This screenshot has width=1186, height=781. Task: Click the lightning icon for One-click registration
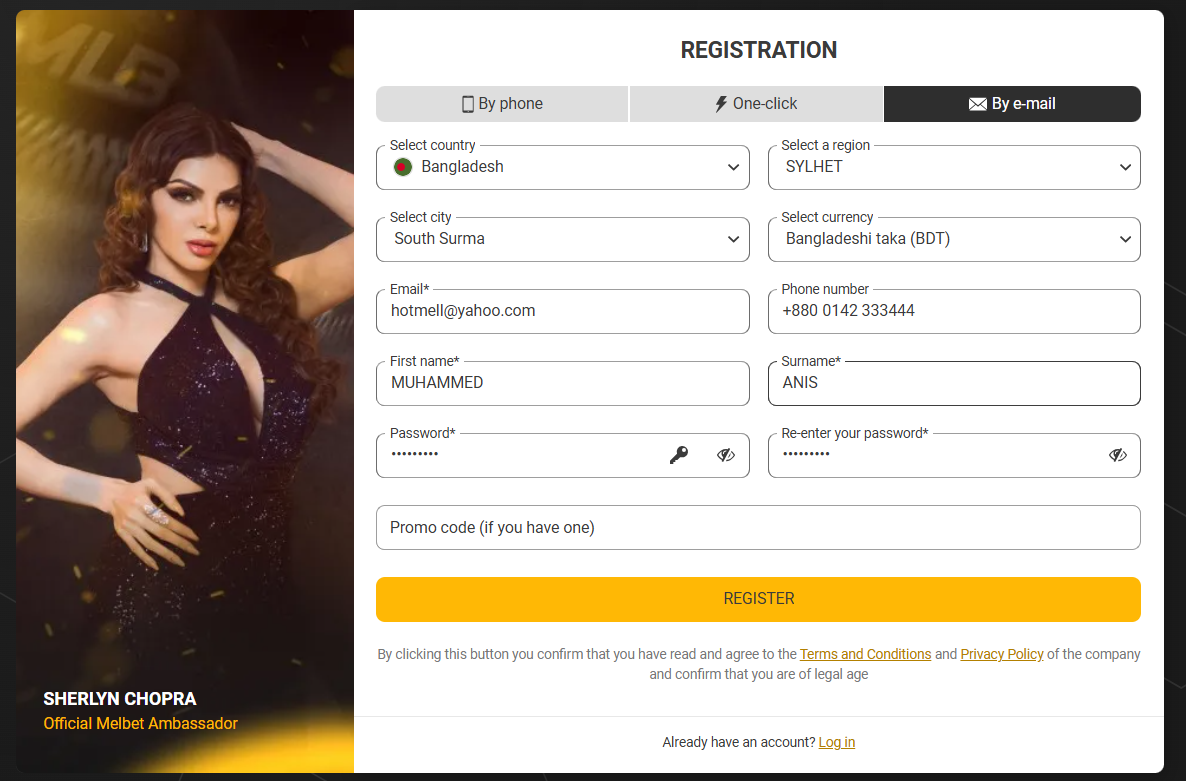(x=722, y=103)
